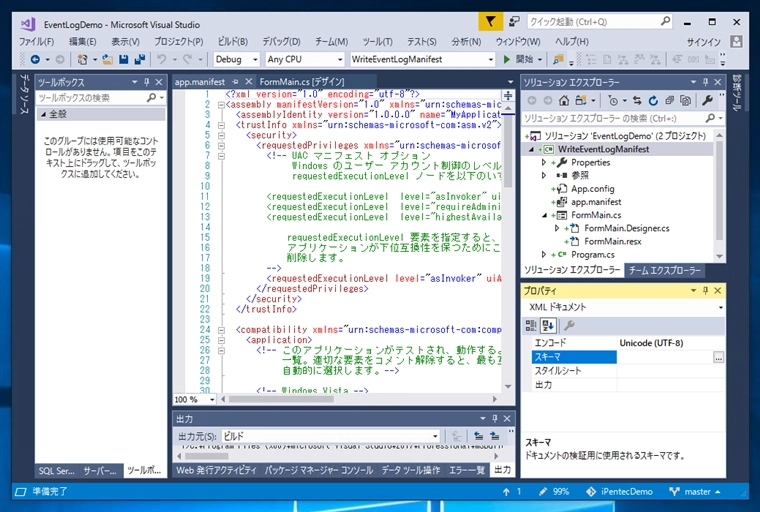The height and width of the screenshot is (512, 760).
Task: Open the ビルド(B) menu
Action: click(232, 41)
